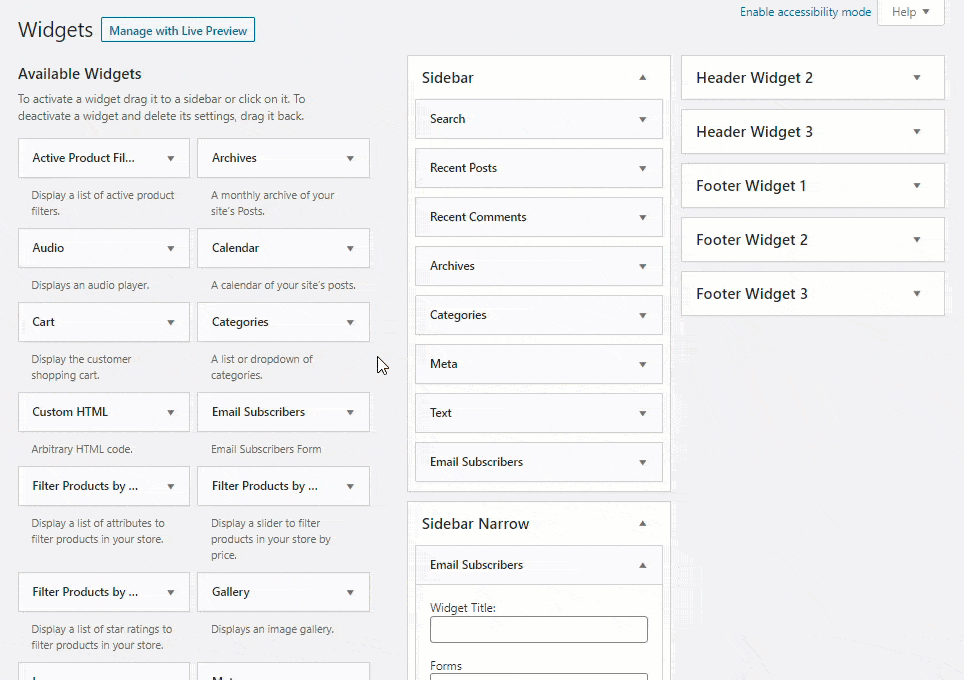Expand Recent Posts widget arrow
The image size is (964, 680).
click(x=642, y=168)
